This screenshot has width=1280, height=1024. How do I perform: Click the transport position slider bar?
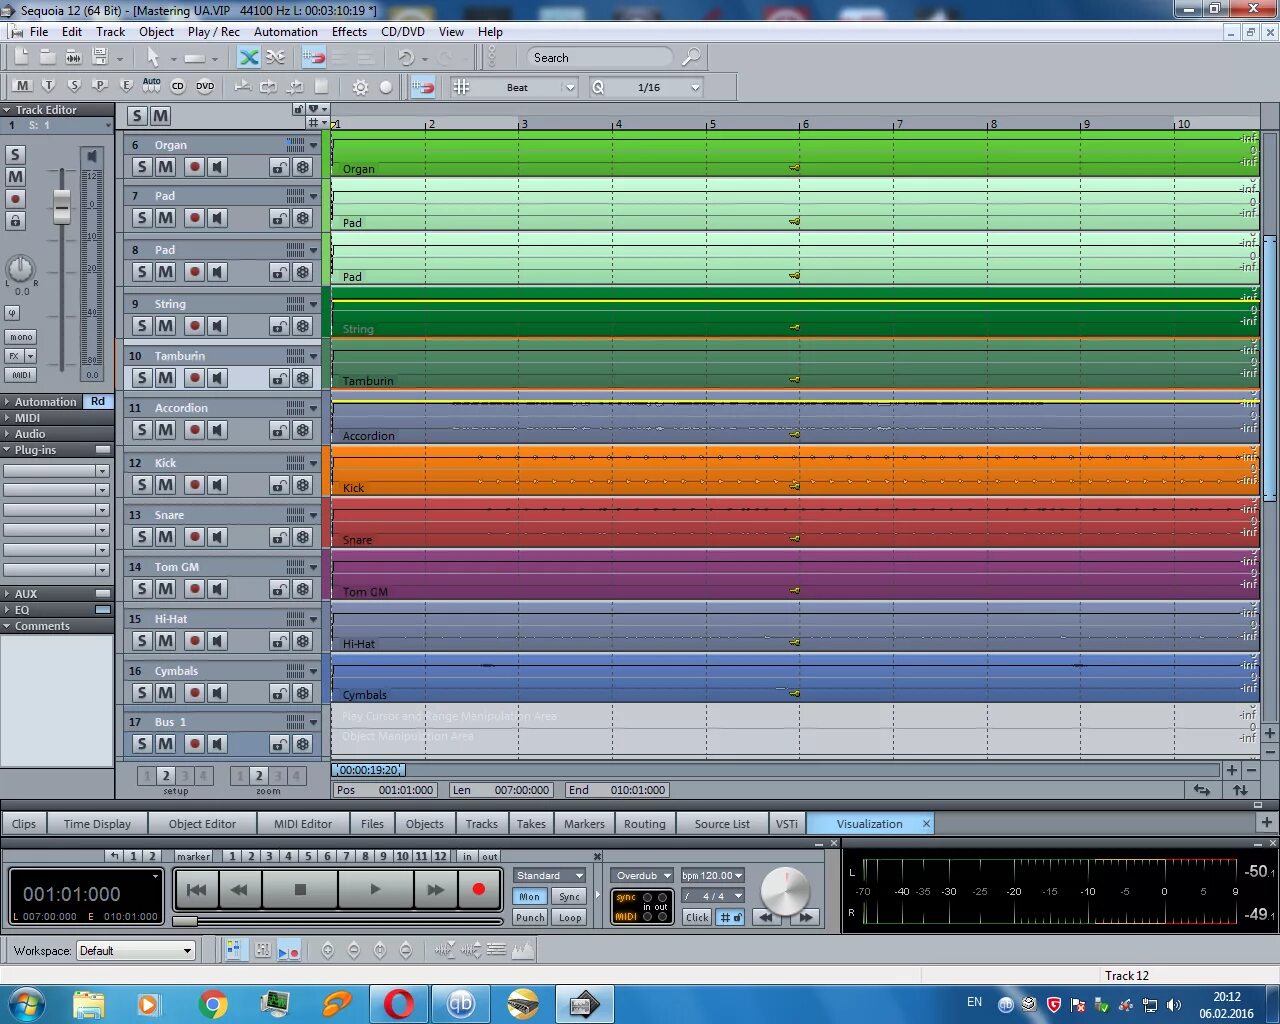[x=338, y=921]
